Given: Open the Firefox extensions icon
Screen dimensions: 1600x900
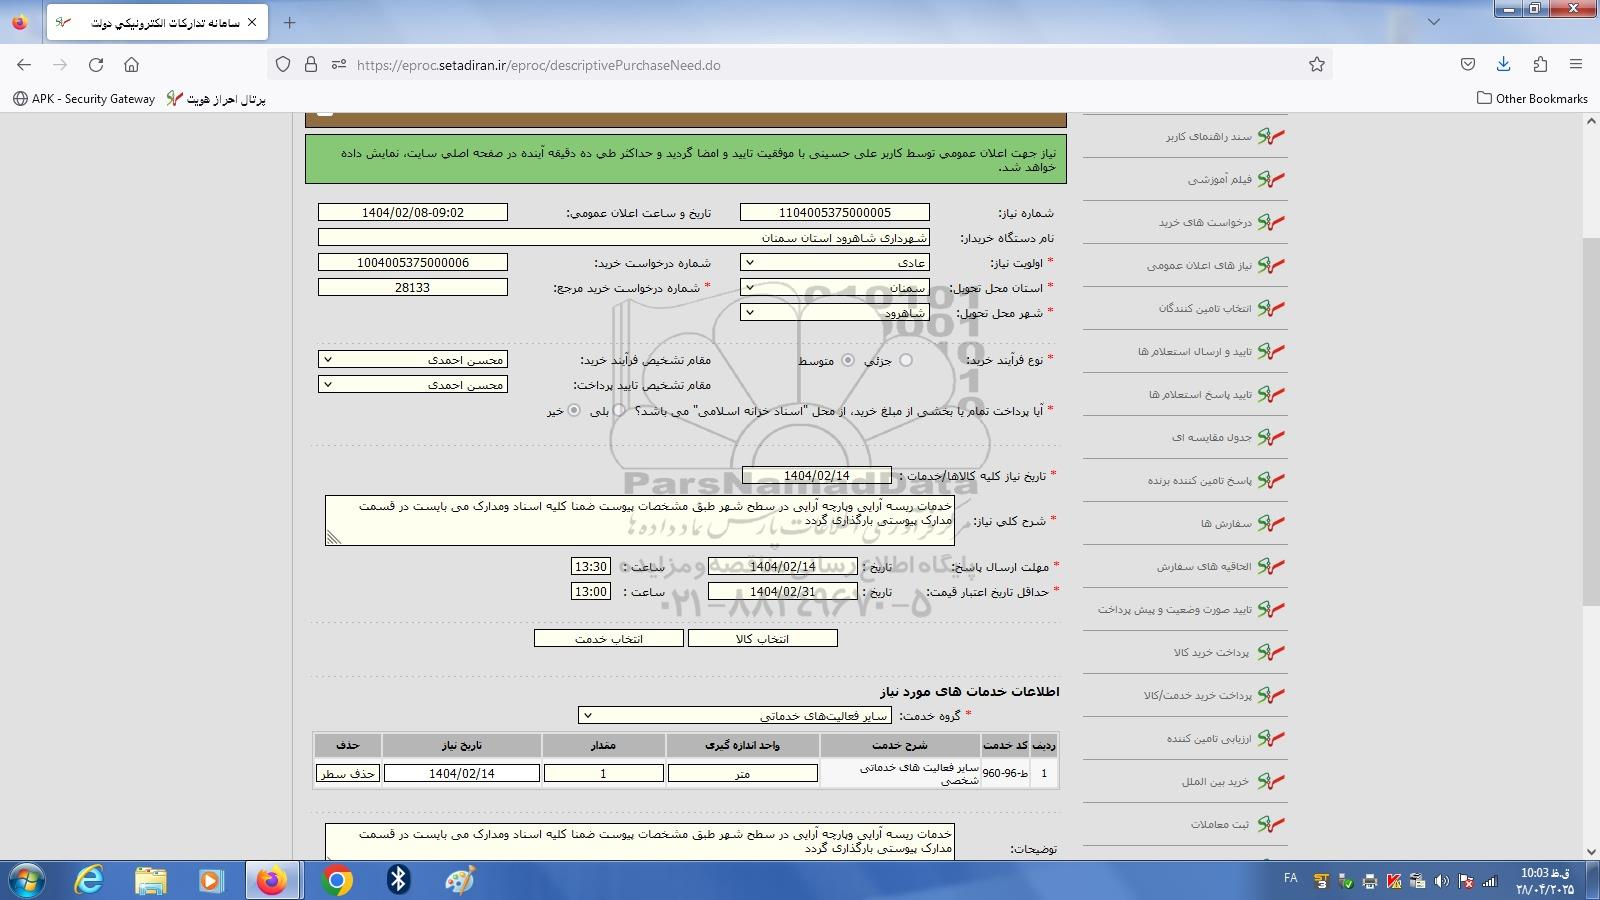Looking at the screenshot, I should tap(1540, 65).
